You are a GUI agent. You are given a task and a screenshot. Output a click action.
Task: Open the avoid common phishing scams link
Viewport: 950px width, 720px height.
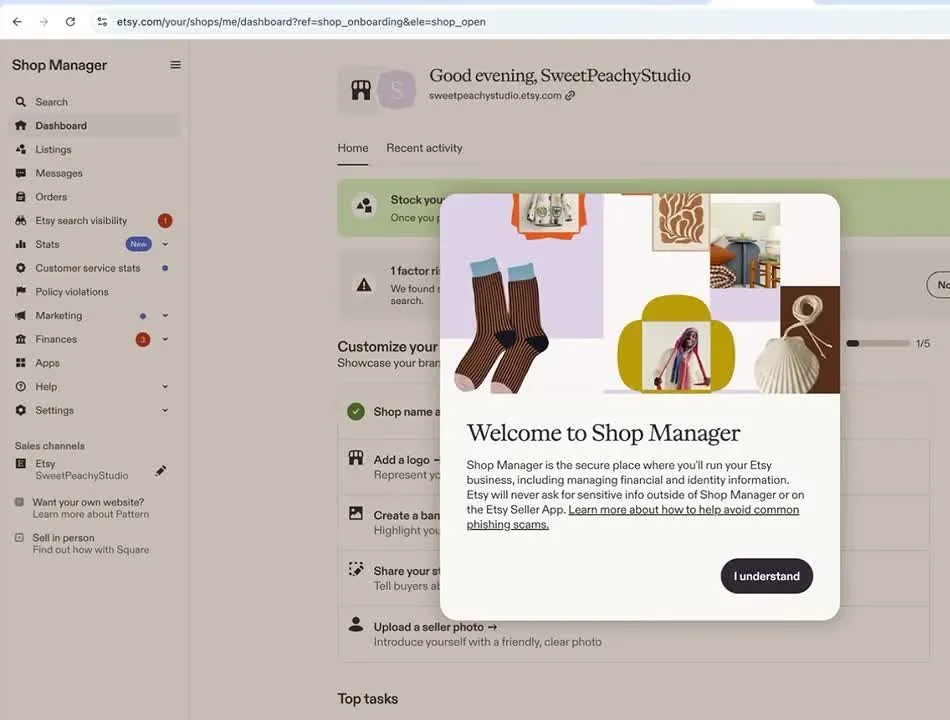pyautogui.click(x=633, y=517)
